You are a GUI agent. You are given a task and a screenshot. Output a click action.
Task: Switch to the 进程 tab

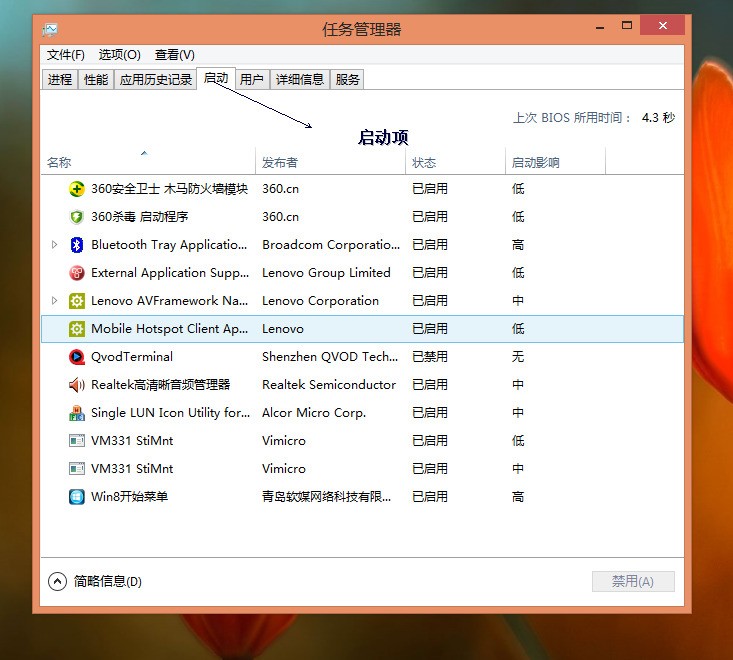[60, 80]
